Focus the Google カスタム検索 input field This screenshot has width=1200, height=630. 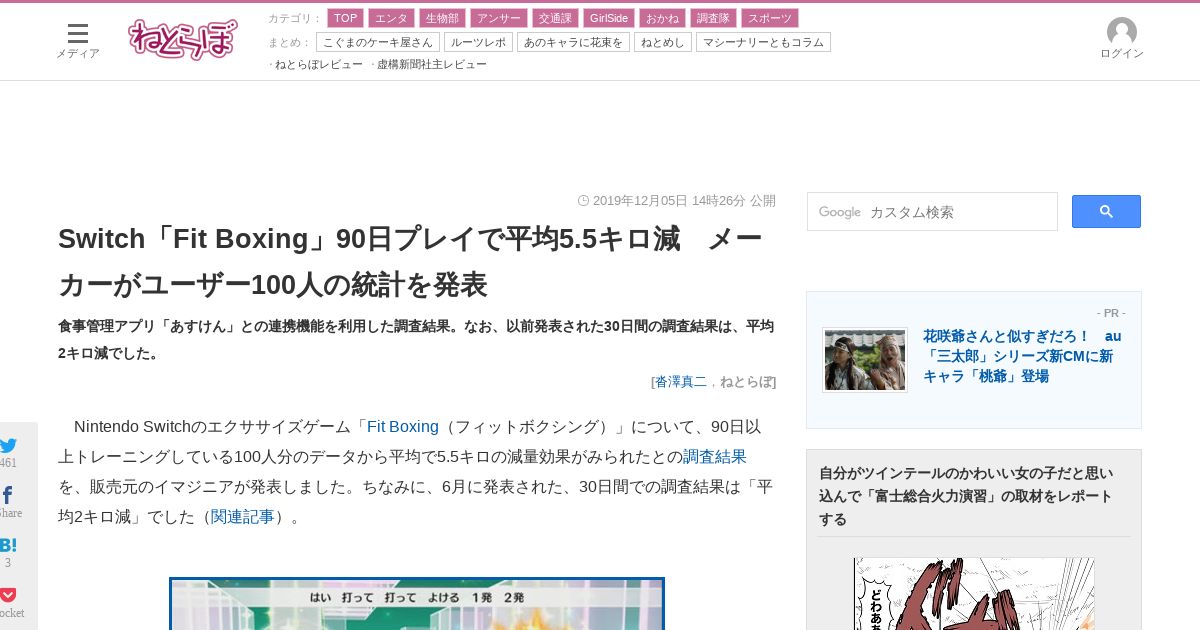coord(932,212)
